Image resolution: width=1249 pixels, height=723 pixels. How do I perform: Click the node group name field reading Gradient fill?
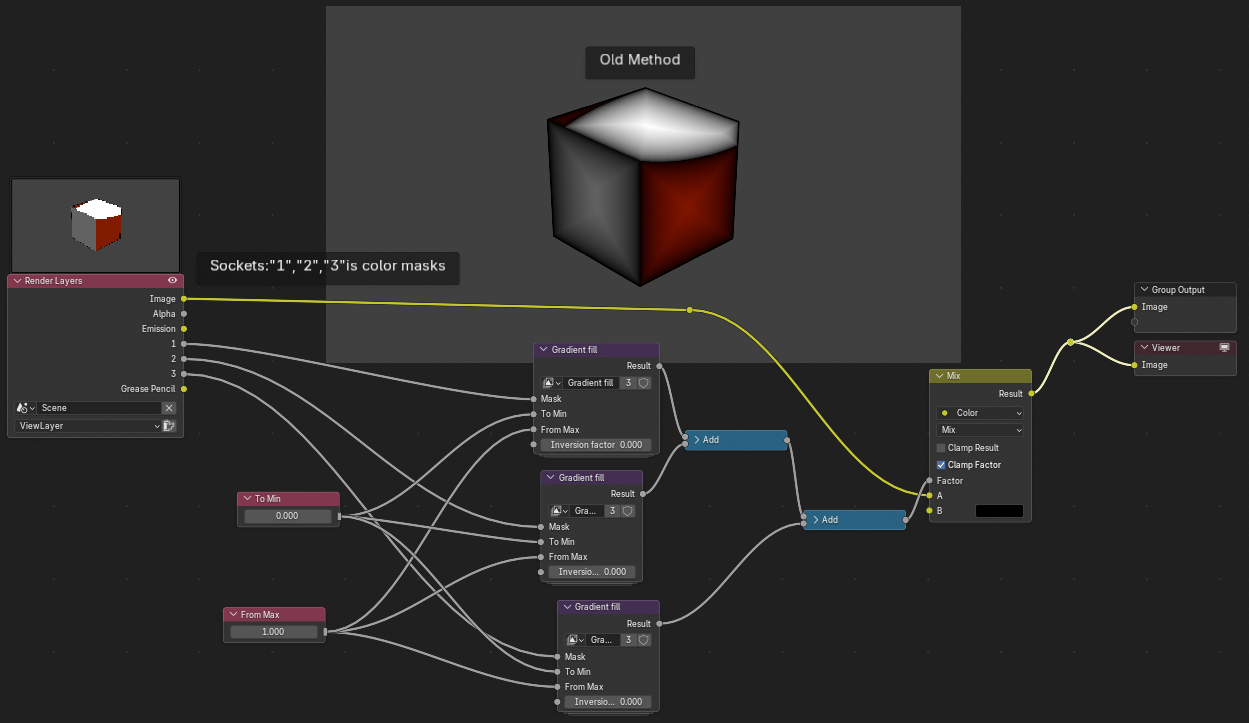tap(591, 383)
